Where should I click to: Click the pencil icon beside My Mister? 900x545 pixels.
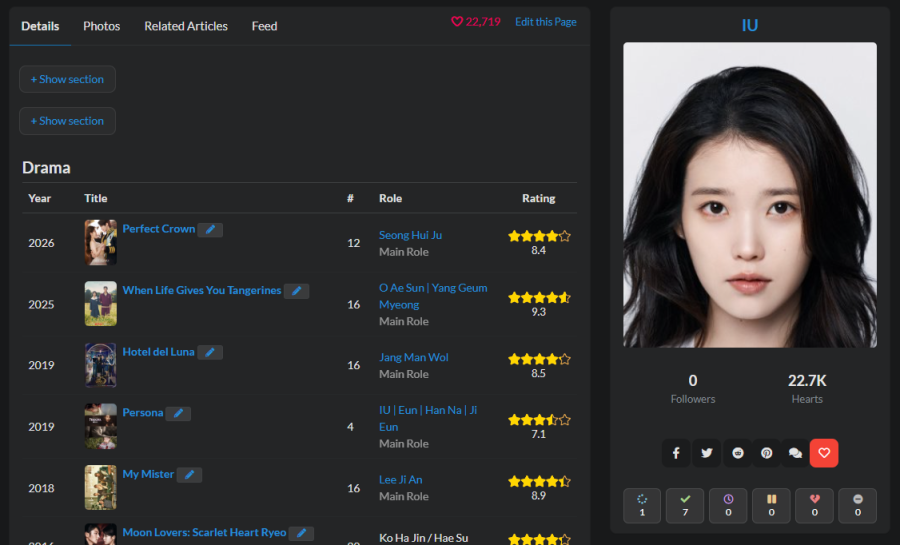pyautogui.click(x=189, y=475)
